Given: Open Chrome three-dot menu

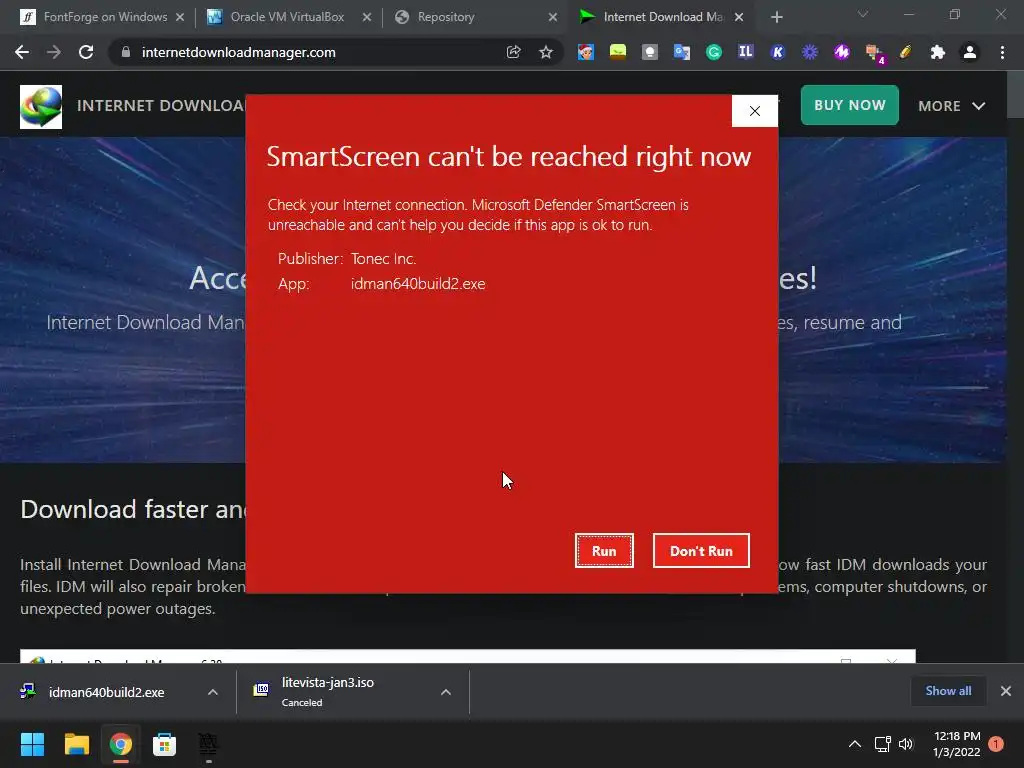Looking at the screenshot, I should click(1002, 52).
